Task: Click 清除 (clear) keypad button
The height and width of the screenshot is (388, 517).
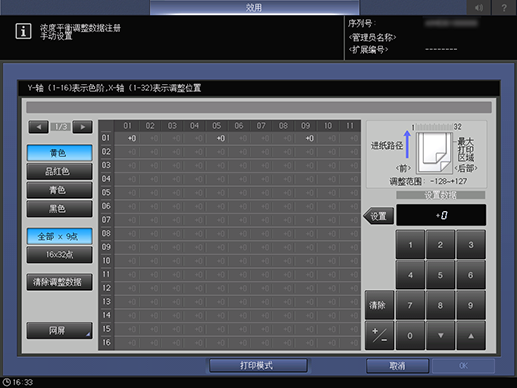Action: [379, 305]
